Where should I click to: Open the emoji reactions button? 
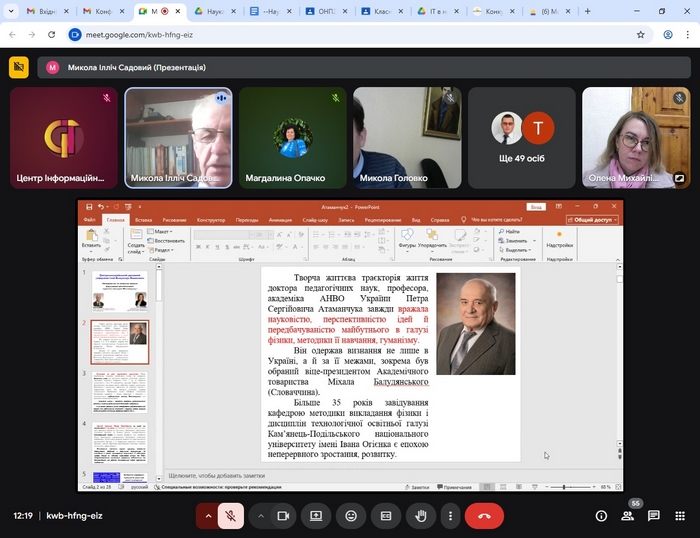click(x=351, y=516)
